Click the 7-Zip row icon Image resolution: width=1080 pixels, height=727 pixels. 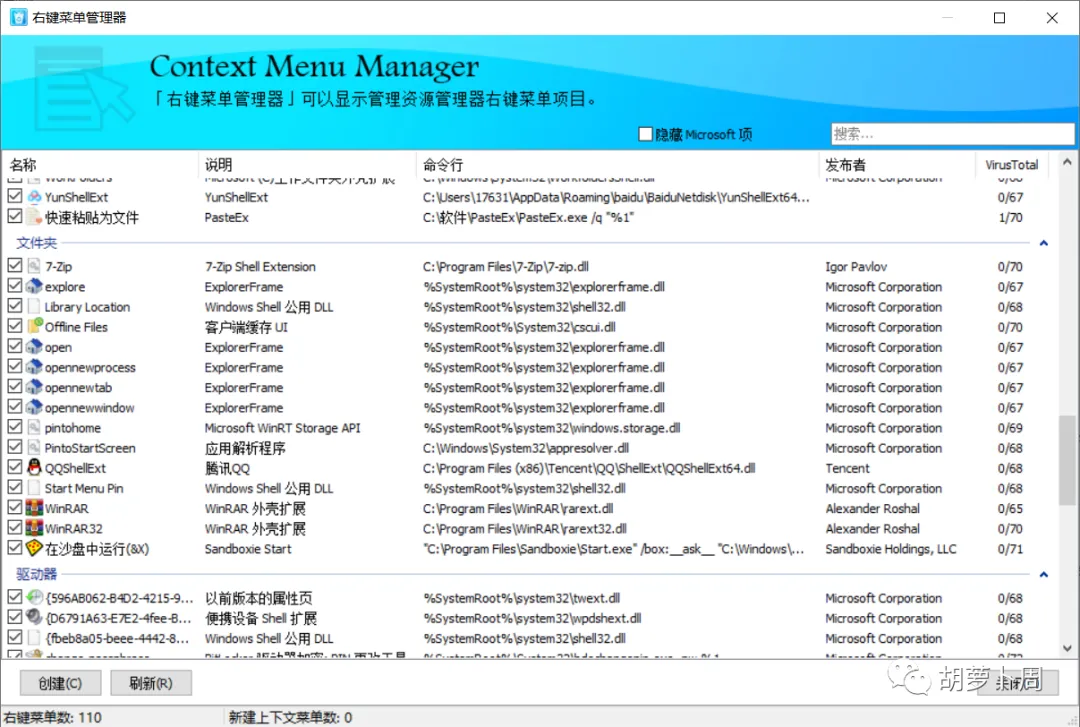point(34,265)
